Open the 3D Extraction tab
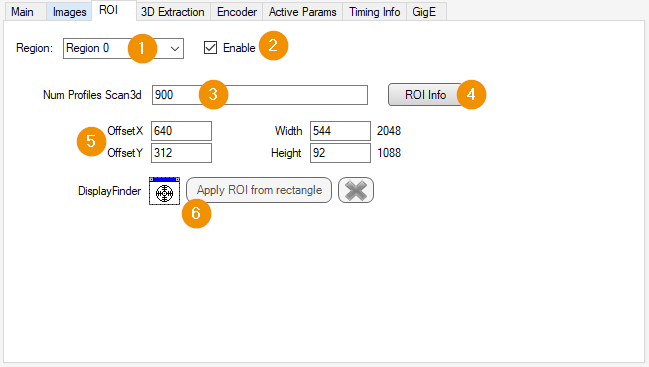The image size is (649, 367). tap(173, 12)
